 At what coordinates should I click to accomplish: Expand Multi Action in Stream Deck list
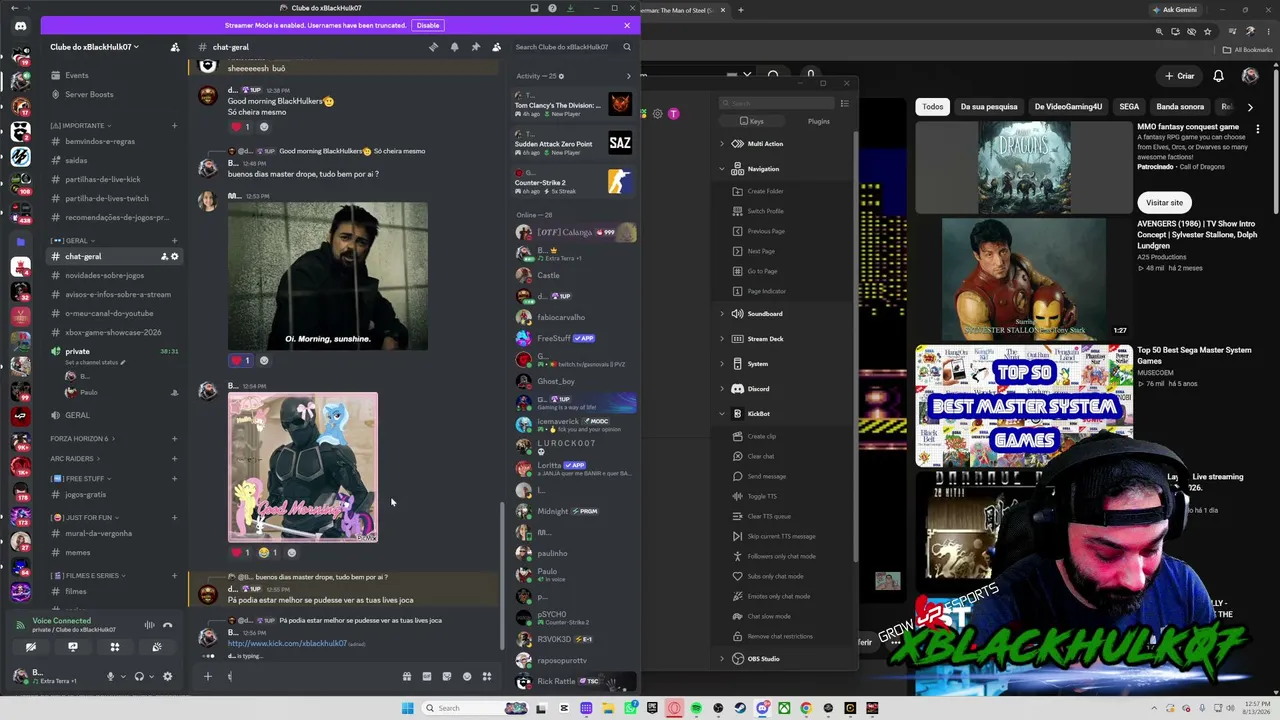coord(722,144)
